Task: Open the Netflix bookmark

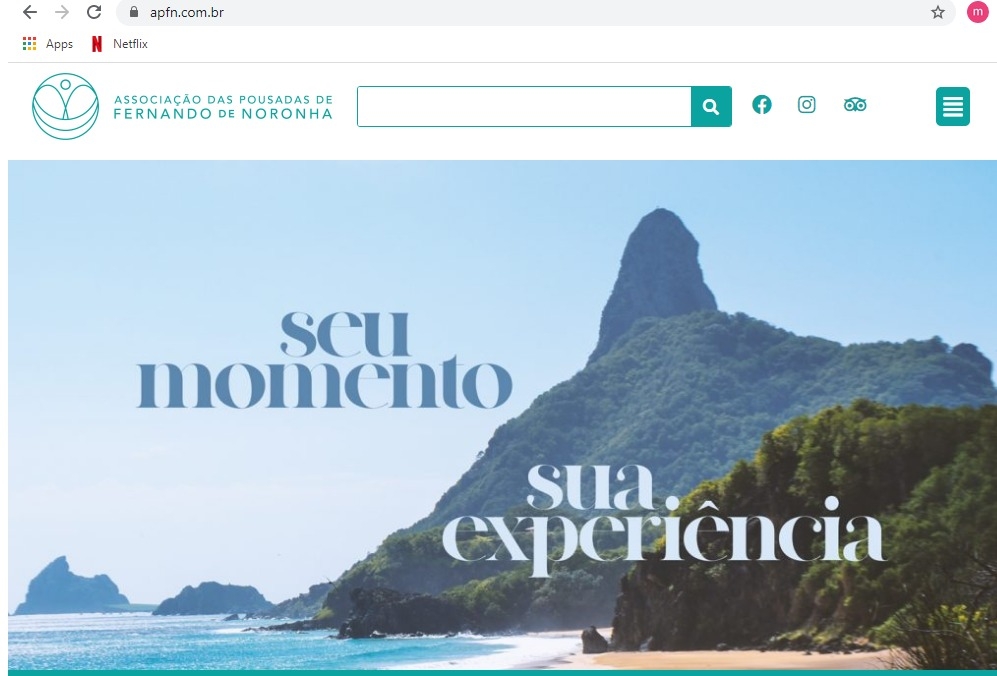Action: pyautogui.click(x=120, y=44)
